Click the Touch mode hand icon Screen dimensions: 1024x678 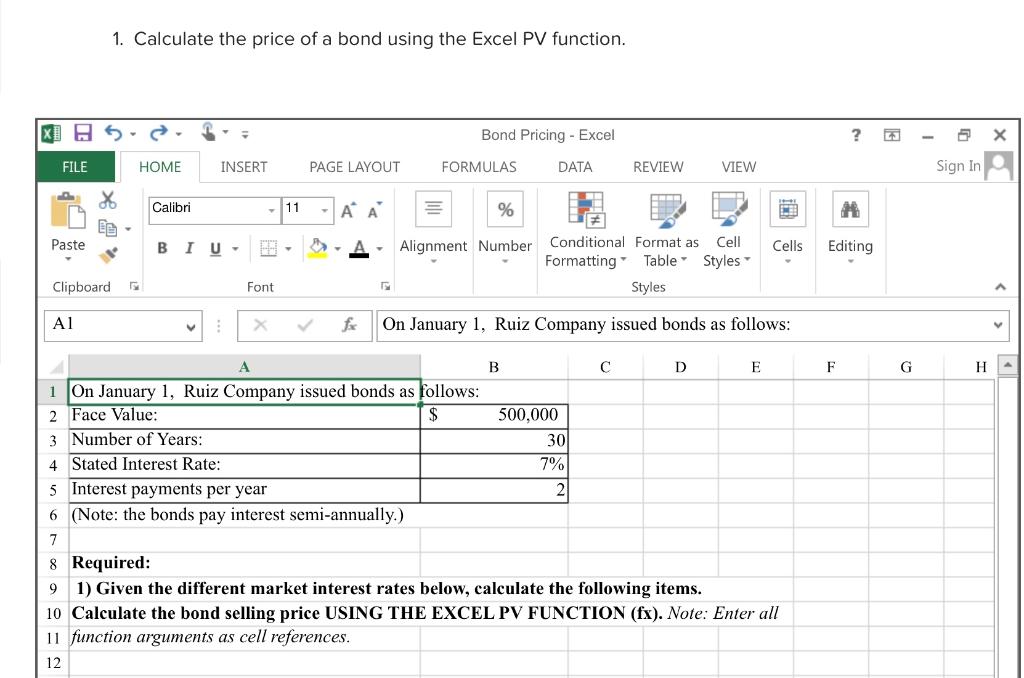pos(208,132)
